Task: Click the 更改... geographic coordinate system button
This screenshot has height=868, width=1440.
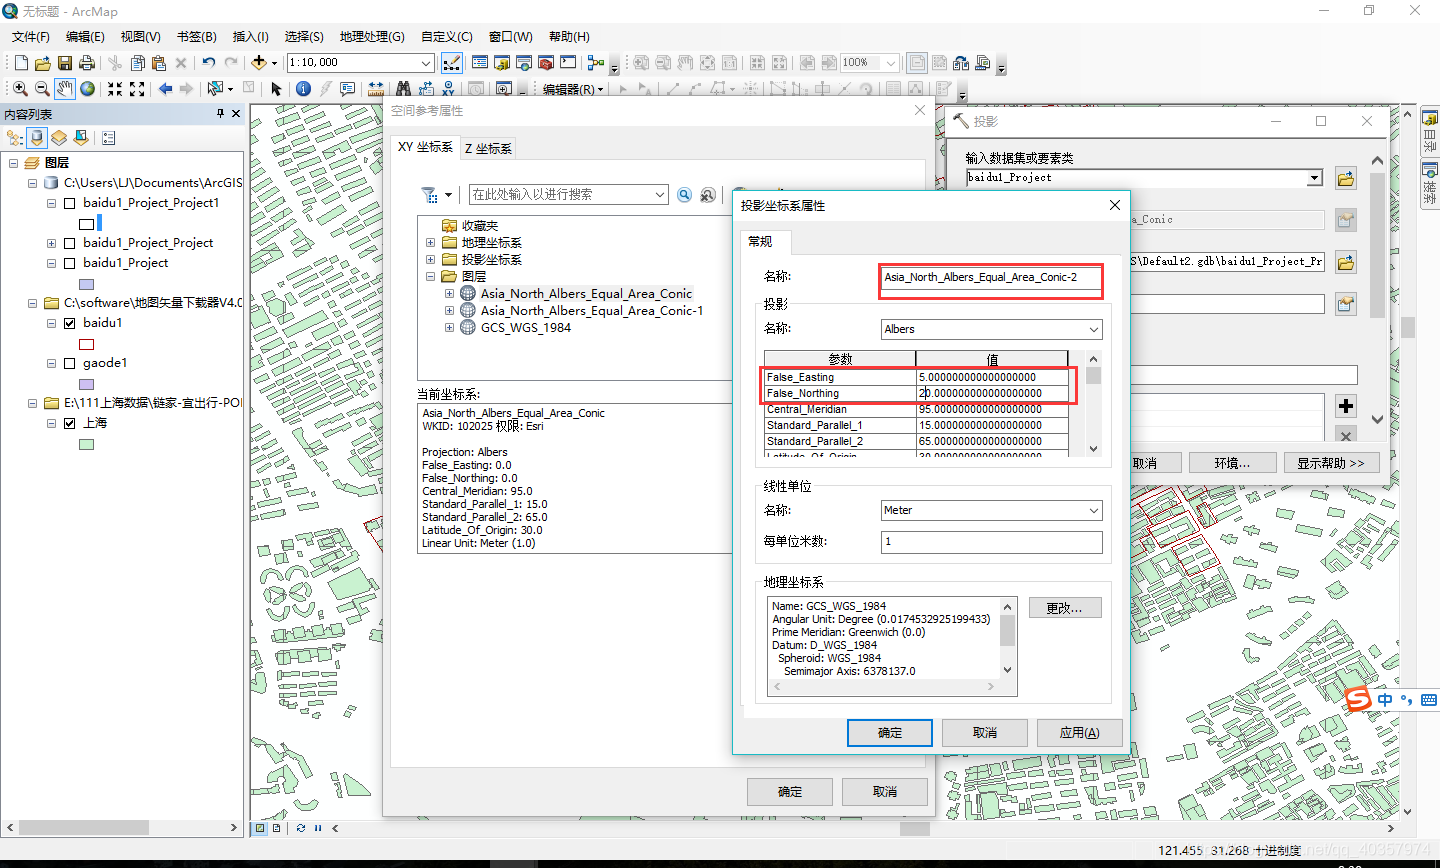Action: (1064, 608)
